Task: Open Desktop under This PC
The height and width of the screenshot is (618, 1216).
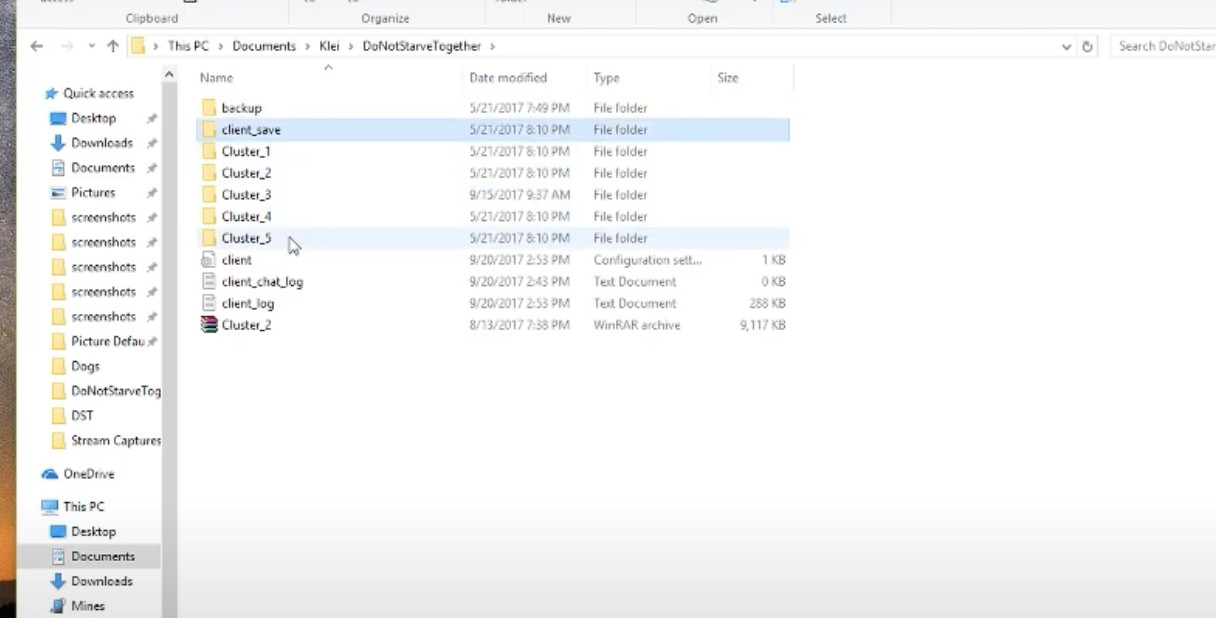Action: click(x=93, y=532)
